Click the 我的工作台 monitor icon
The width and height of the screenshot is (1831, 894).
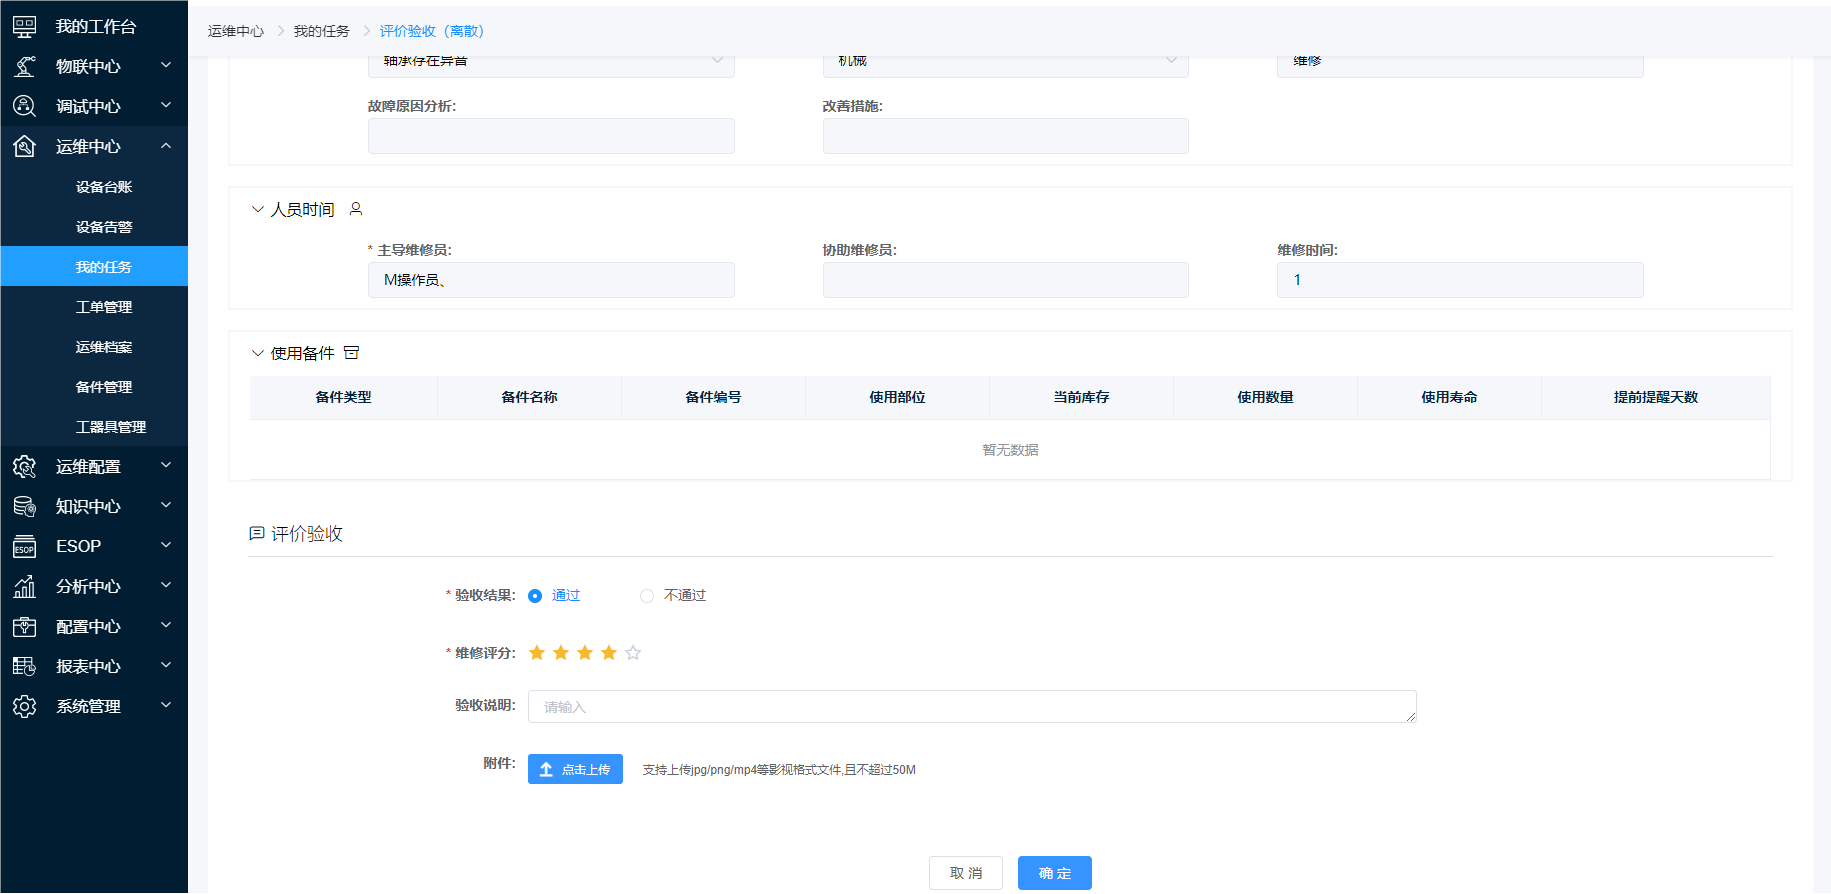click(x=24, y=27)
